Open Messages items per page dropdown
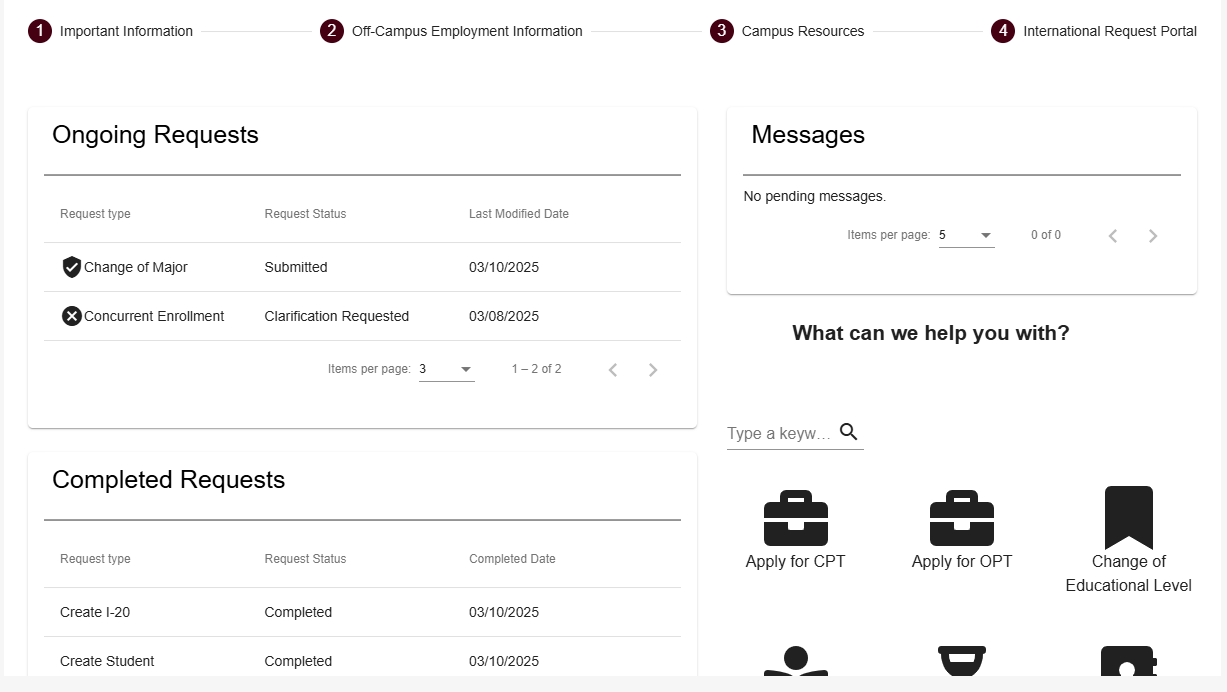Image resolution: width=1227 pixels, height=692 pixels. 967,236
